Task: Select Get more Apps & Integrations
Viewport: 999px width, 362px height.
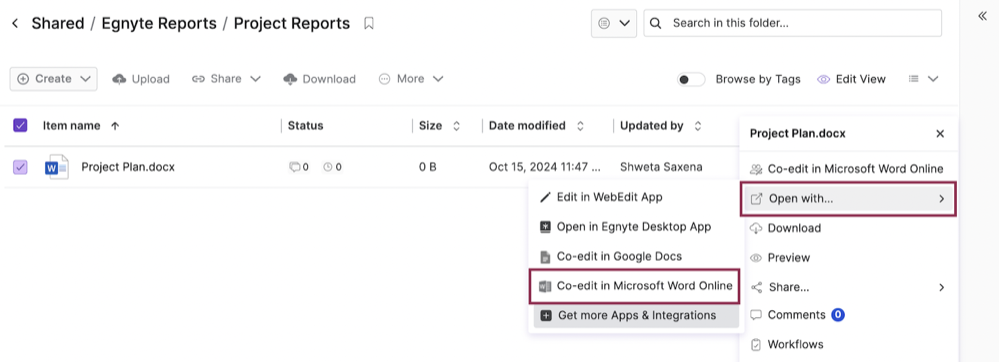Action: [x=636, y=315]
